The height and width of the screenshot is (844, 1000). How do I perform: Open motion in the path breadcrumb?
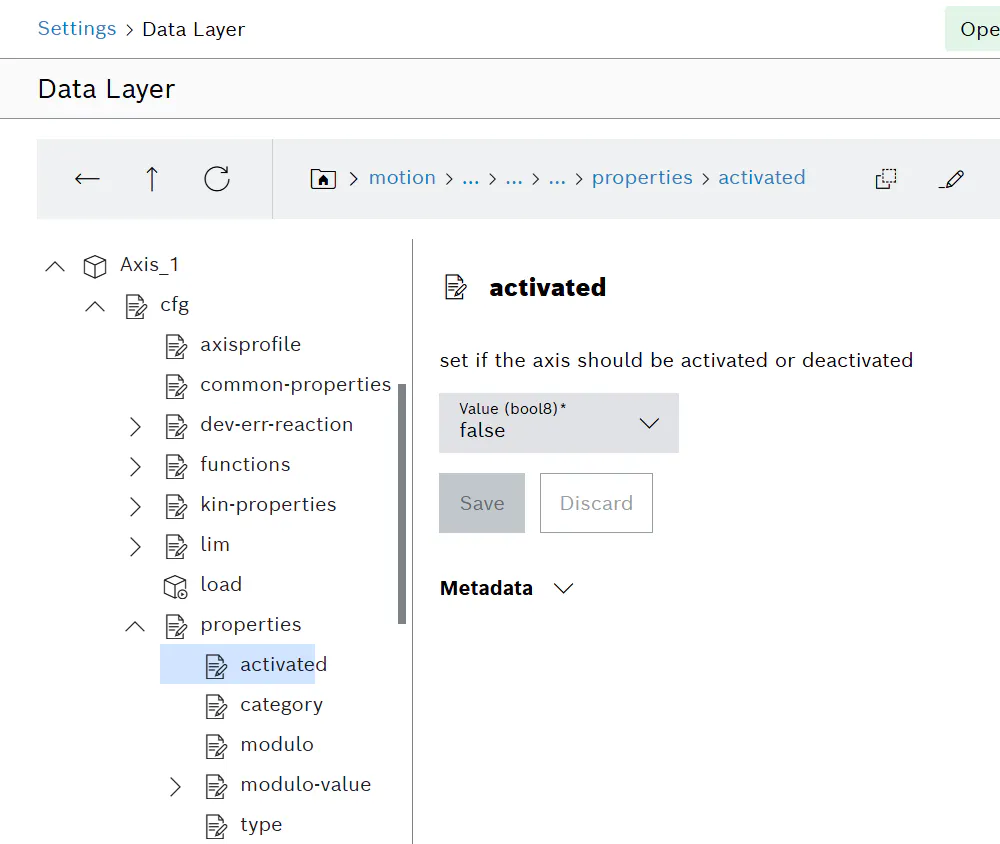(x=402, y=177)
